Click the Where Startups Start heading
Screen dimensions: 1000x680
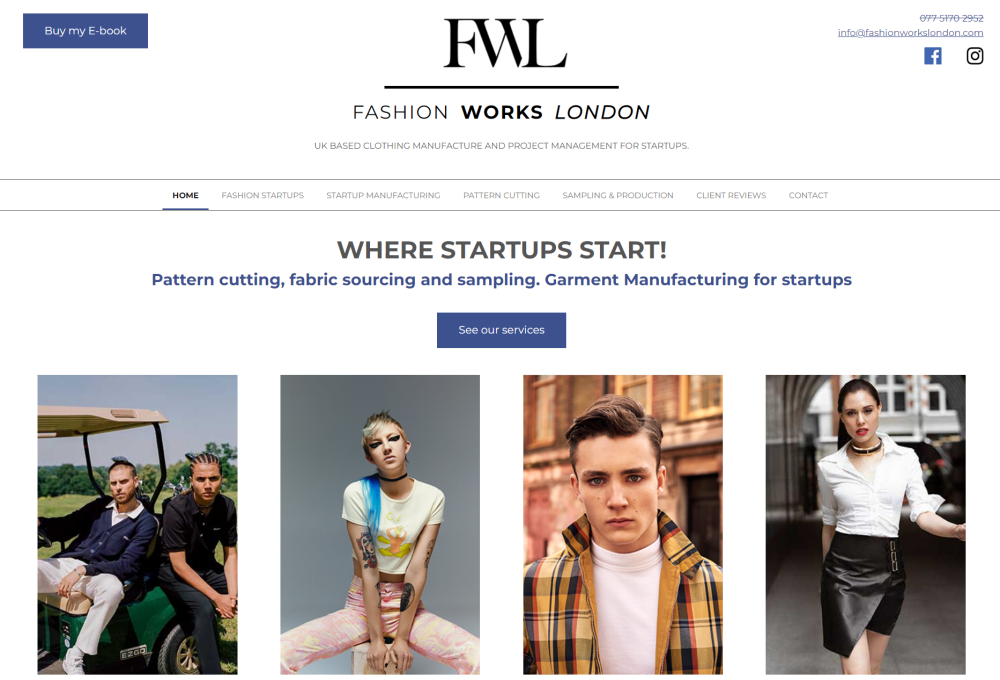(x=502, y=250)
